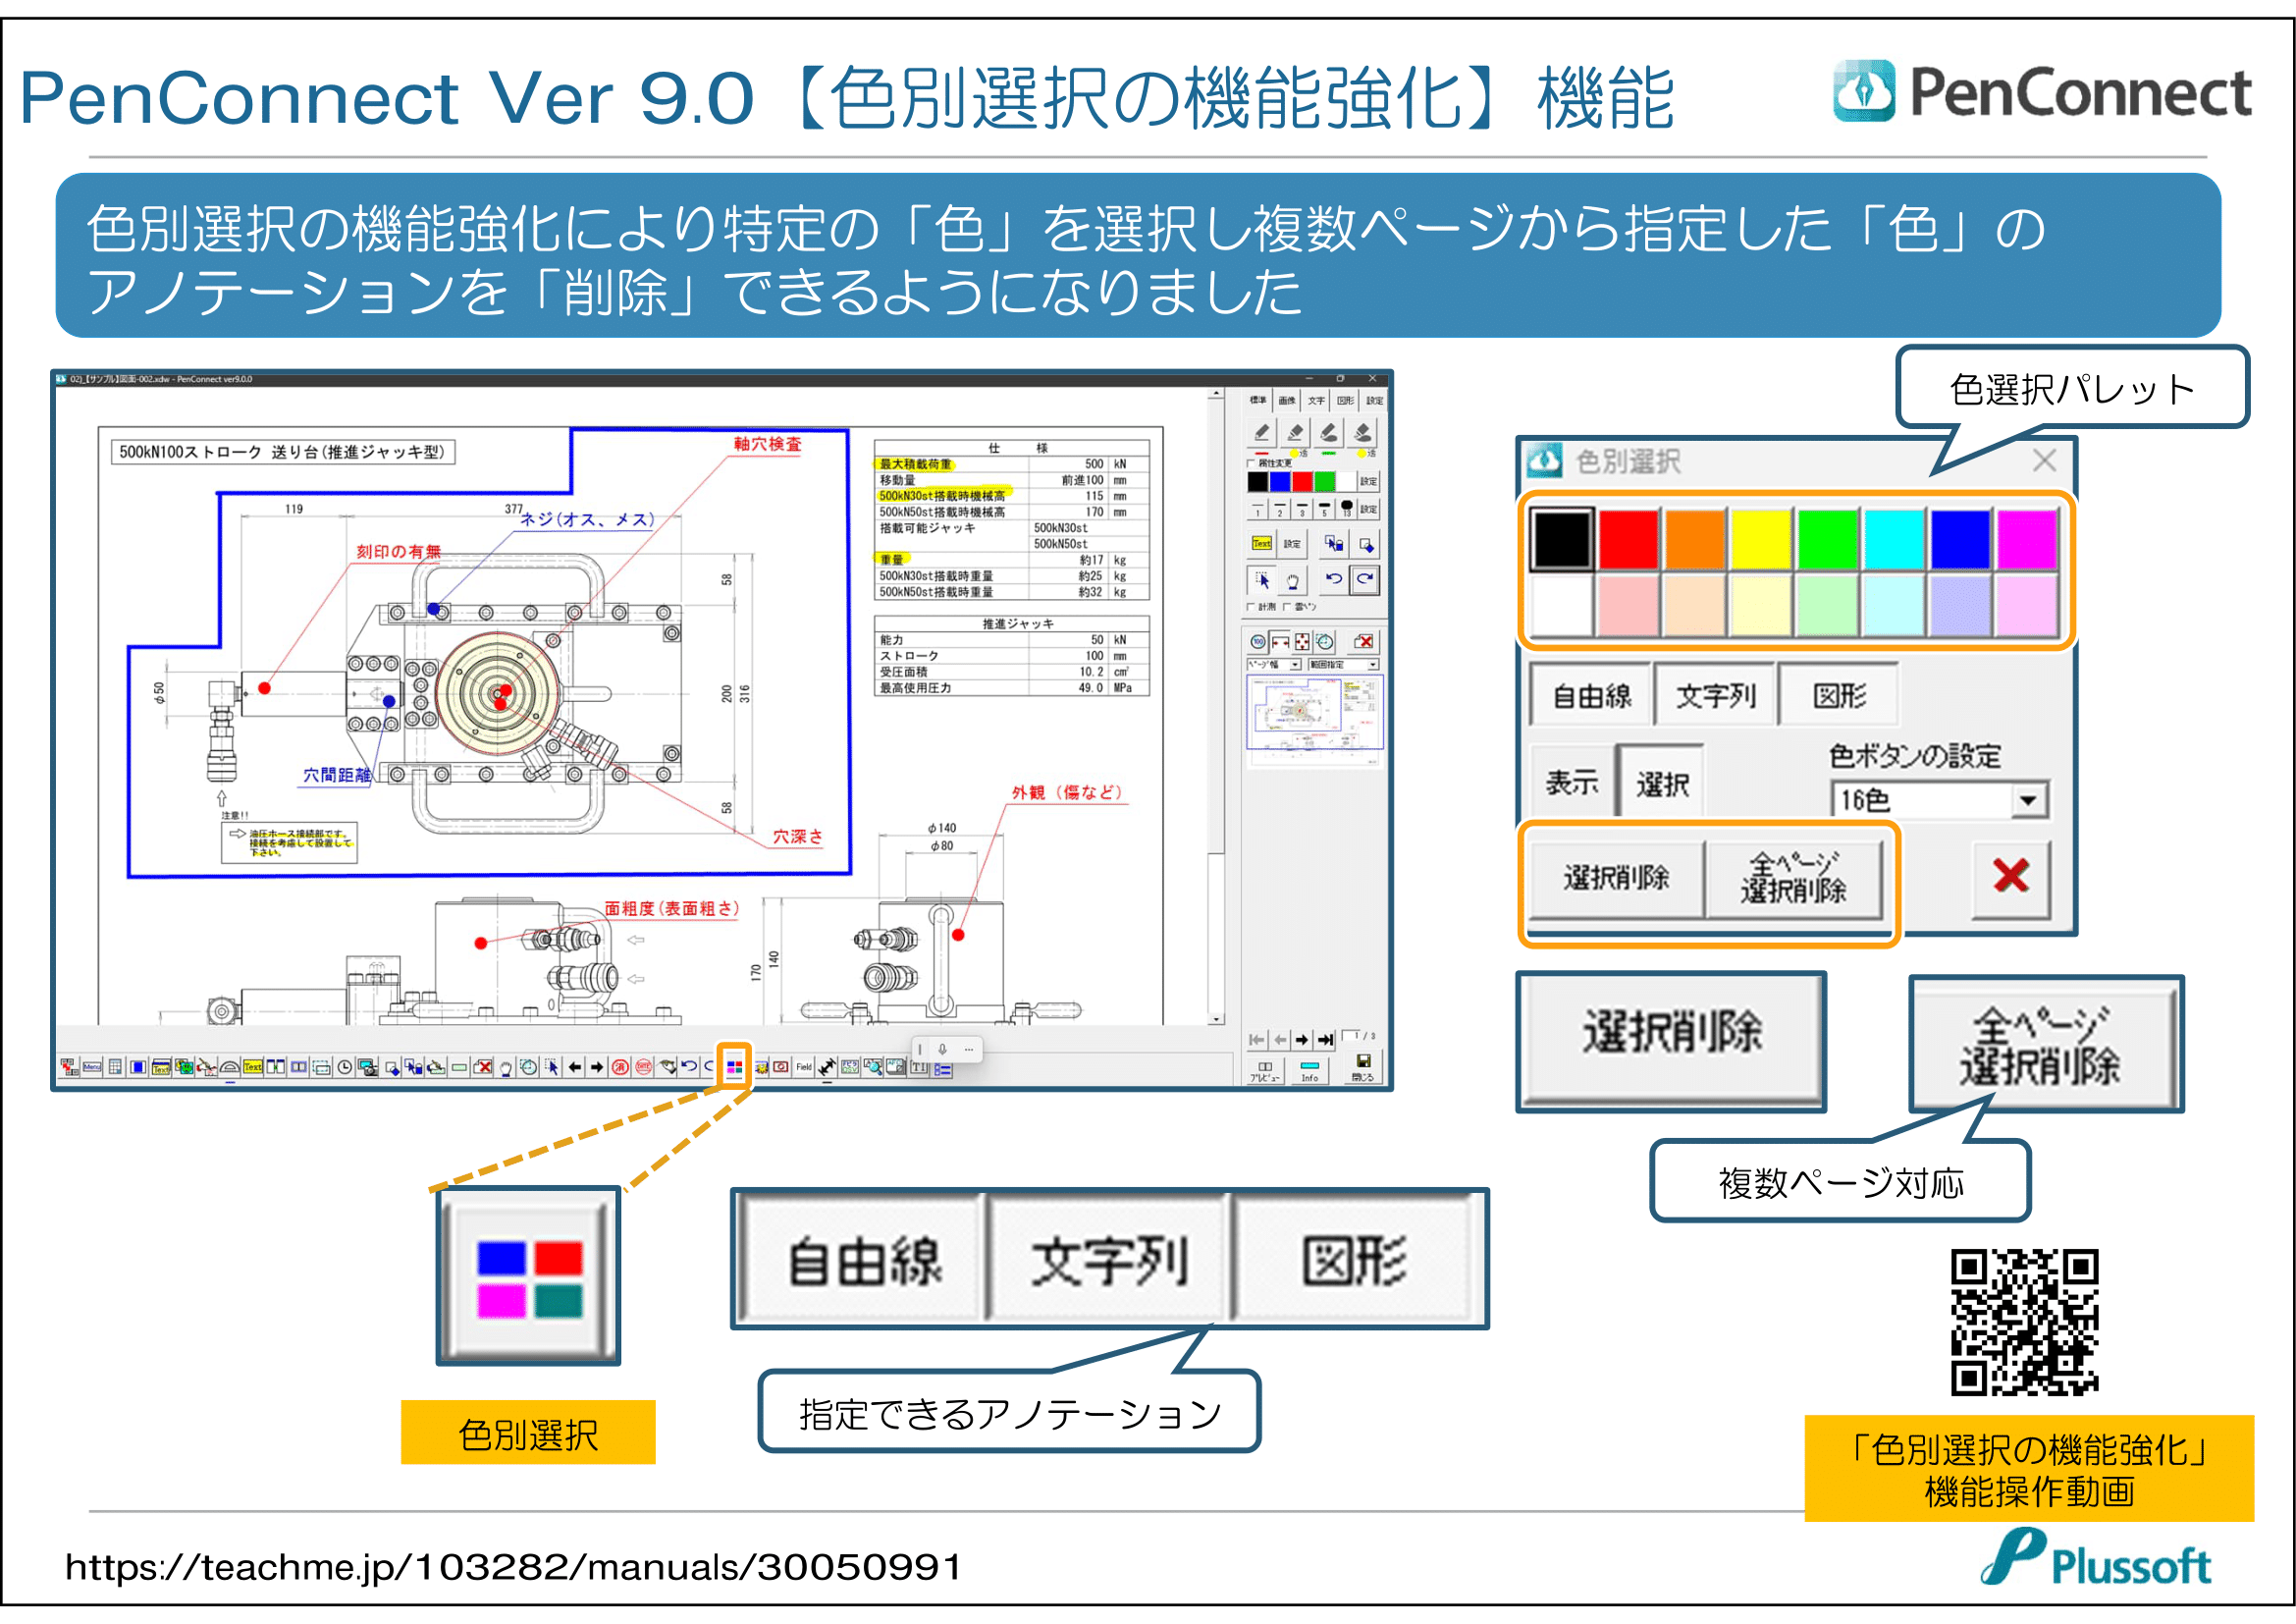Select the arrow selection tool in side panel
The image size is (2296, 1624).
1262,581
